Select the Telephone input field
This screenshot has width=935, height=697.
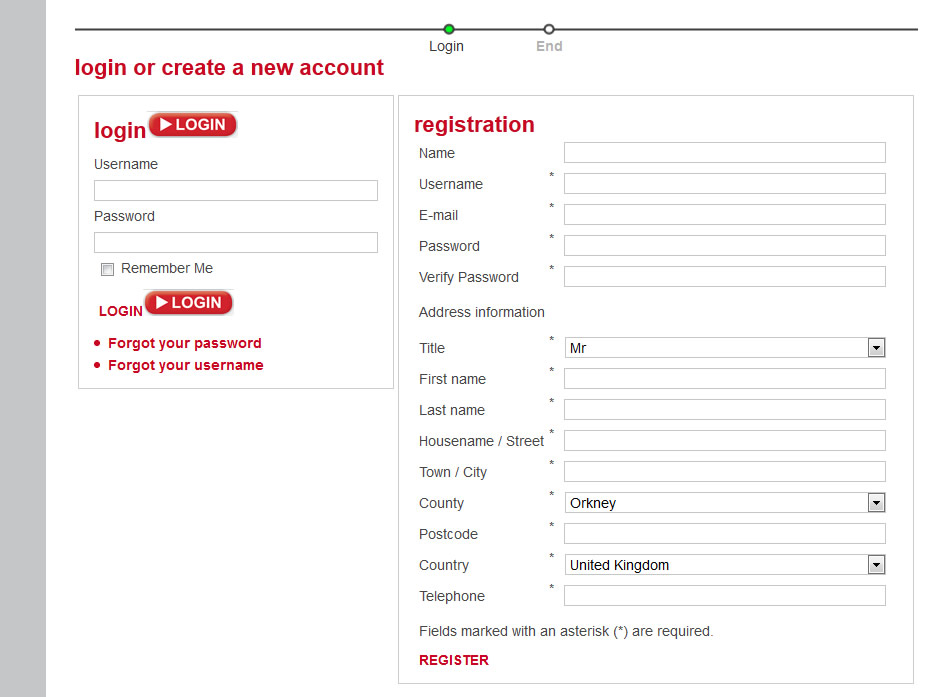point(725,596)
